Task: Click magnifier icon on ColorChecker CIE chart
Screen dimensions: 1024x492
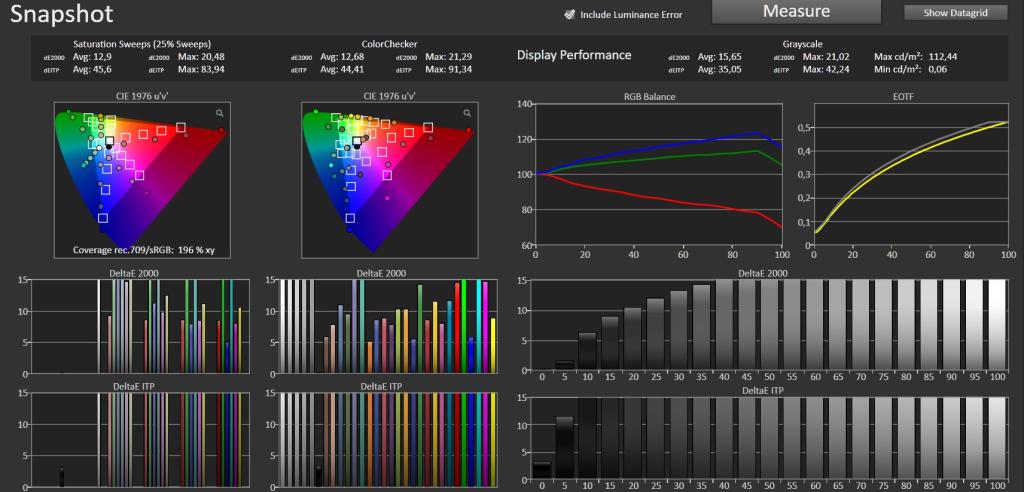Action: [468, 113]
